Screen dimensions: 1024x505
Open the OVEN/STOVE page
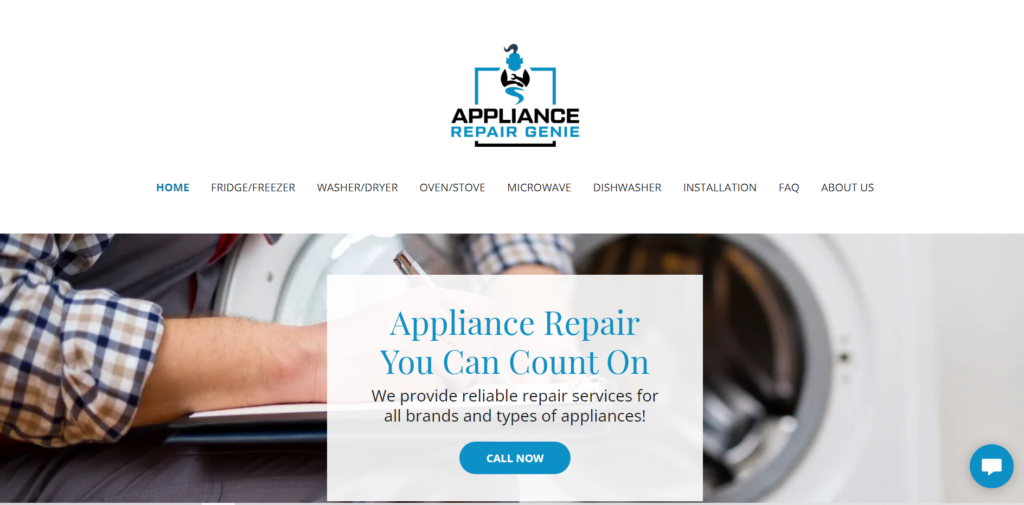click(x=452, y=187)
